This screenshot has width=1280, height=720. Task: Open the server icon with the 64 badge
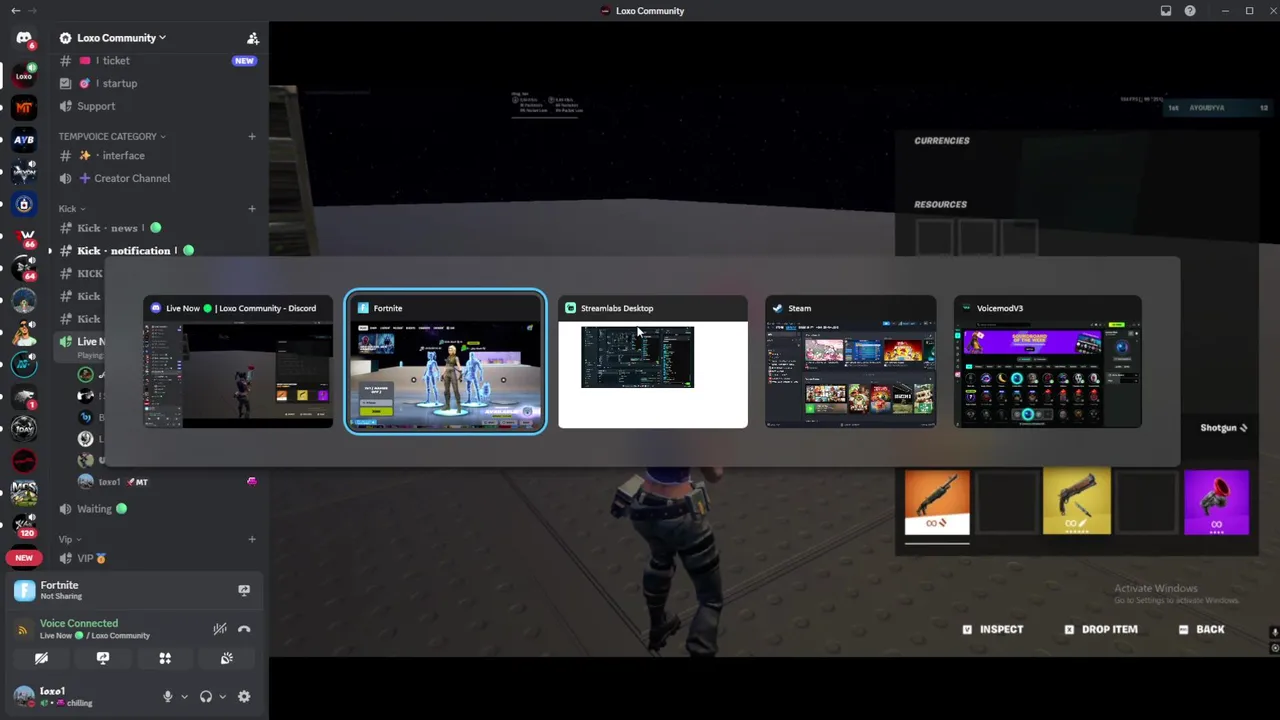pos(24,268)
